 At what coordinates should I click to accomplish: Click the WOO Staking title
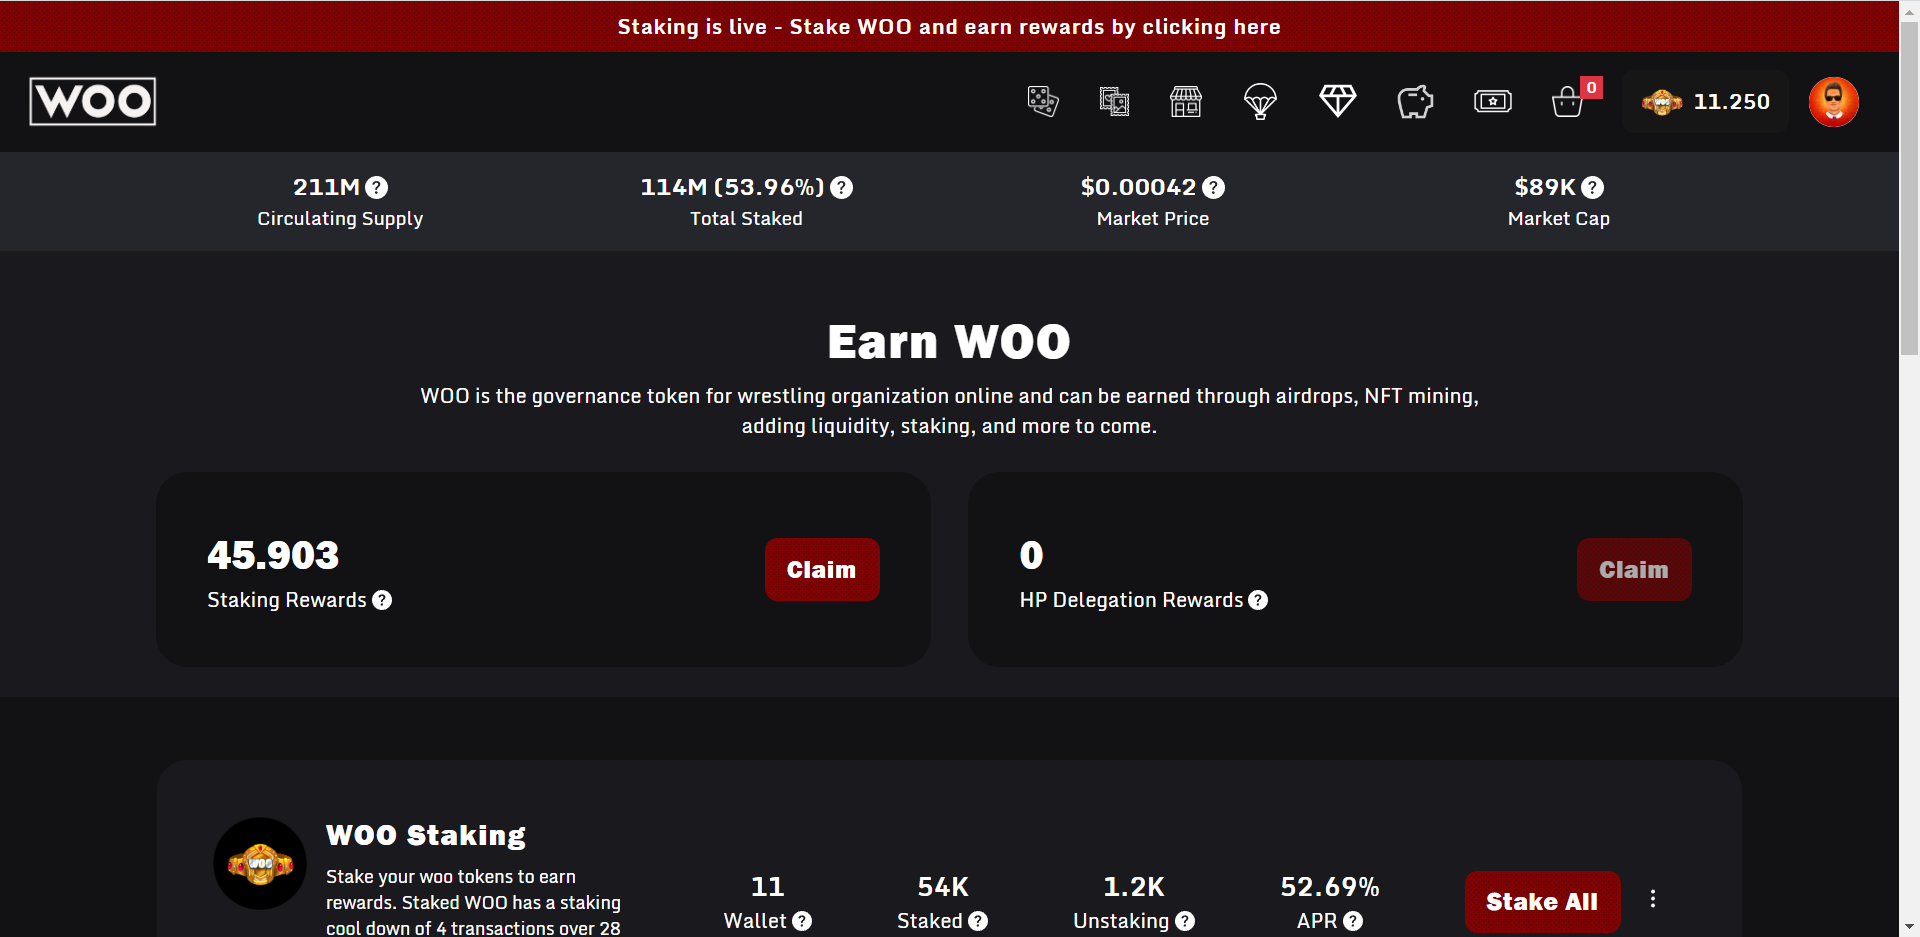click(x=426, y=835)
